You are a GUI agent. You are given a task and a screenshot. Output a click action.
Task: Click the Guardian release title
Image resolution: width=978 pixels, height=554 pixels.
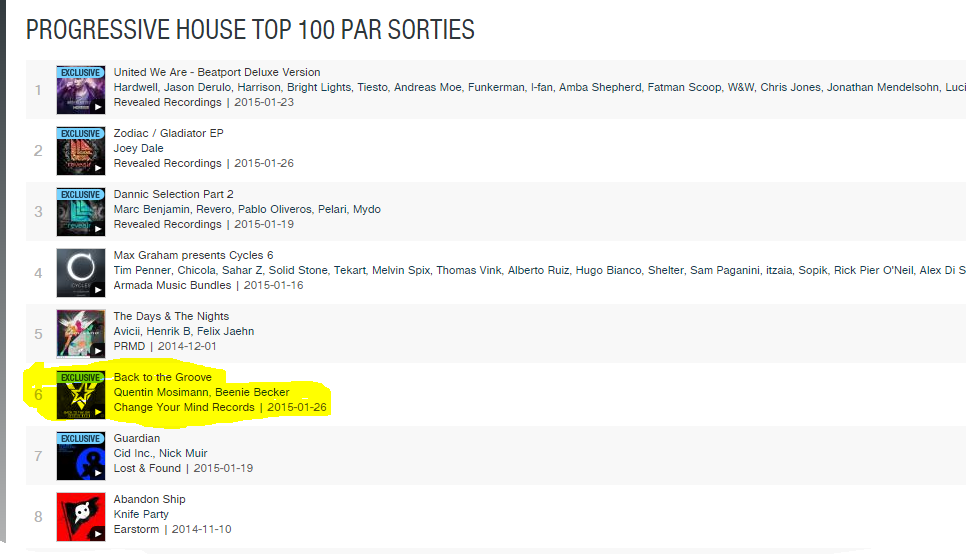tap(137, 439)
